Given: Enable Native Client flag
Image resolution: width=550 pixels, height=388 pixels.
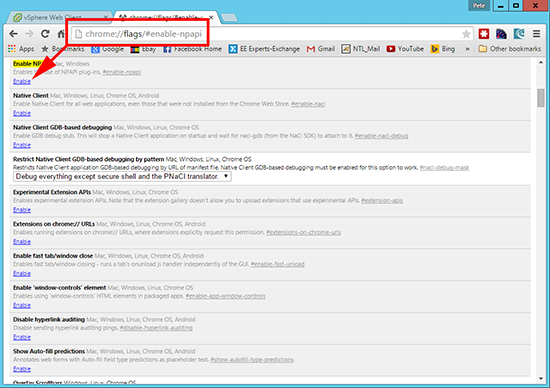Looking at the screenshot, I should (x=22, y=113).
